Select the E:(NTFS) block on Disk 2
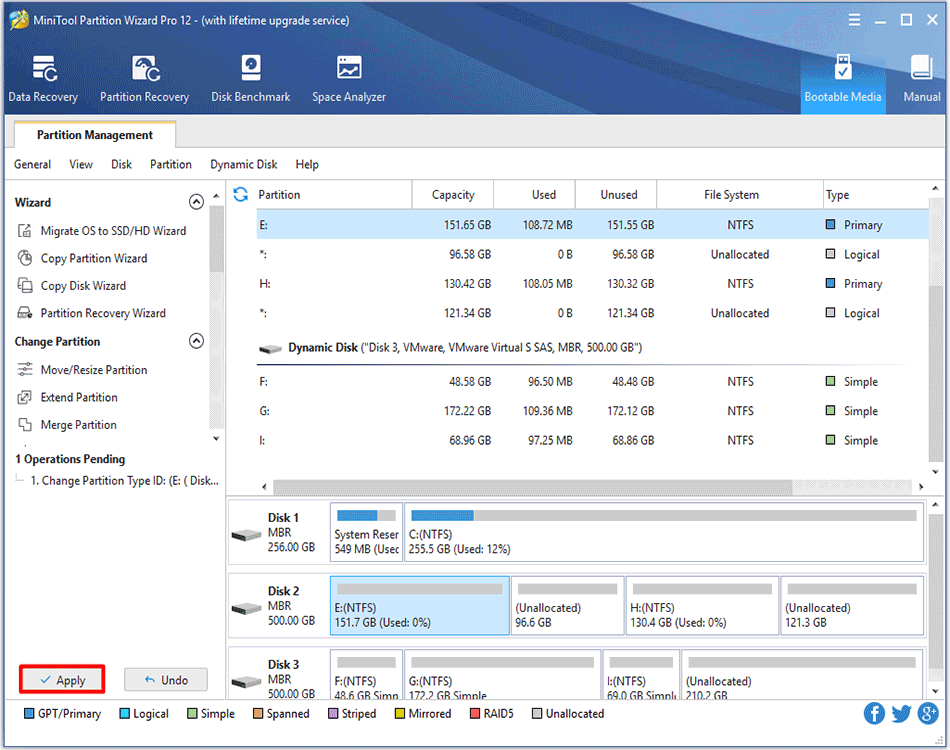The image size is (950, 750). pos(420,606)
